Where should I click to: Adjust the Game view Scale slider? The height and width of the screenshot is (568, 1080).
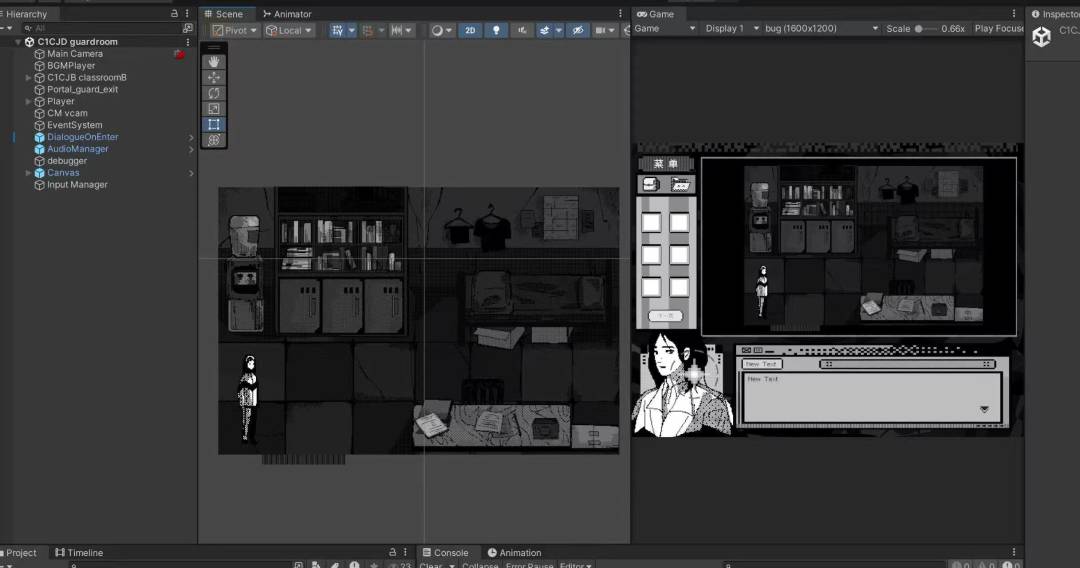point(926,29)
